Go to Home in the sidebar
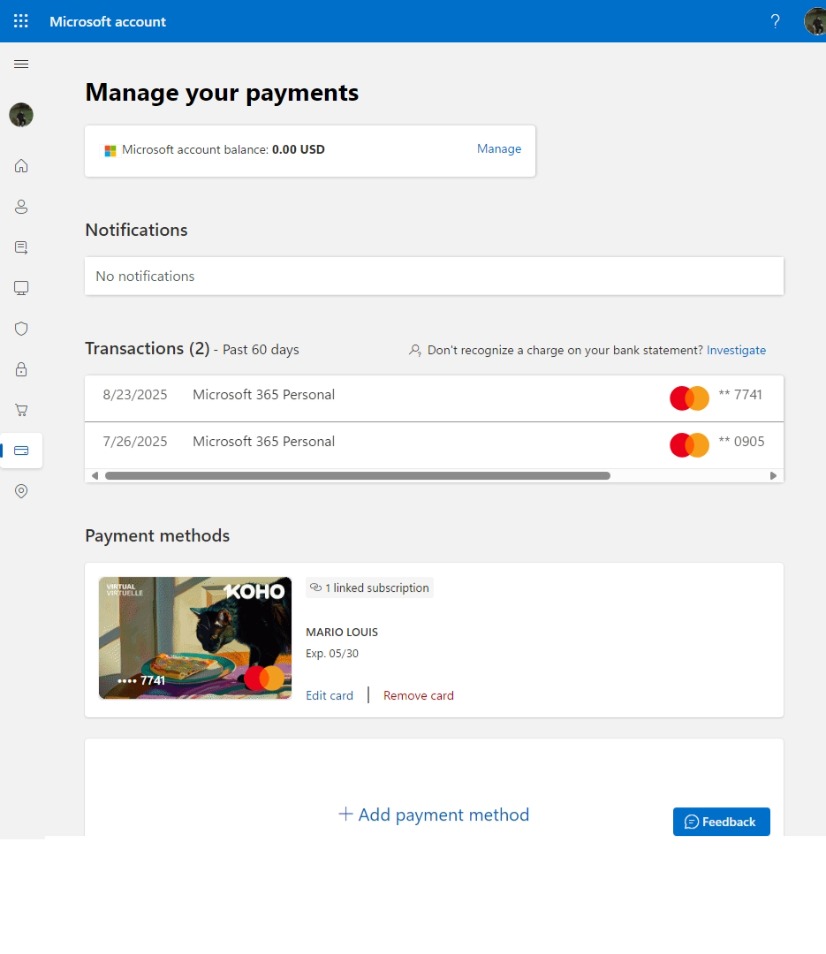 point(21,165)
